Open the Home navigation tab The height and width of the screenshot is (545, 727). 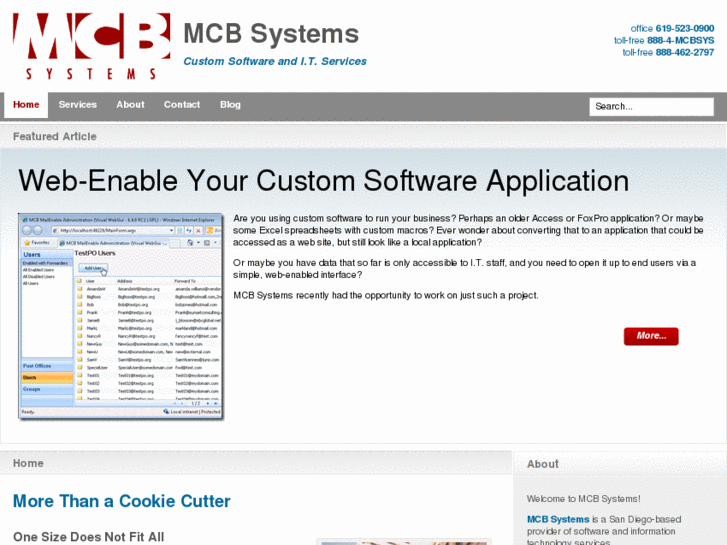click(26, 105)
